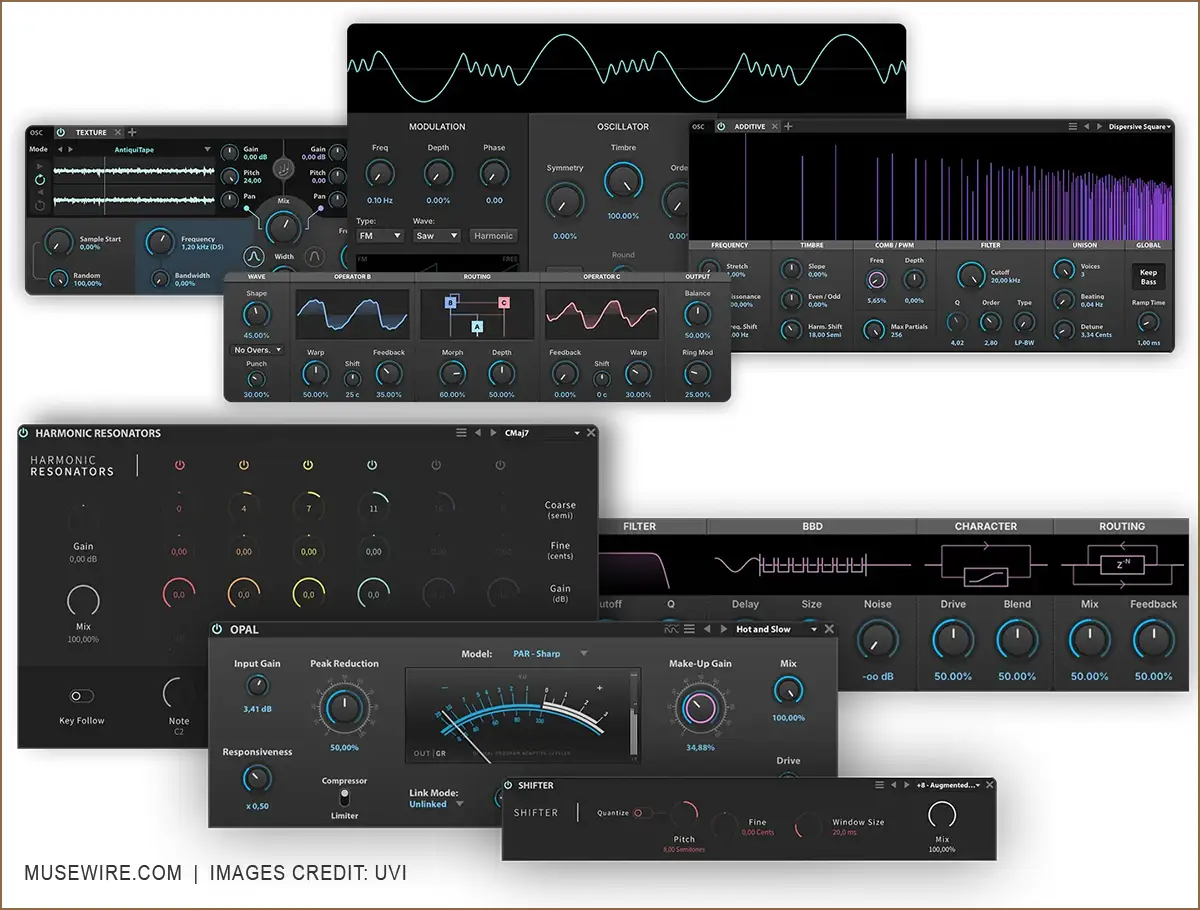Go to previous Opal preset arrow
Image resolution: width=1200 pixels, height=910 pixels.
click(708, 630)
